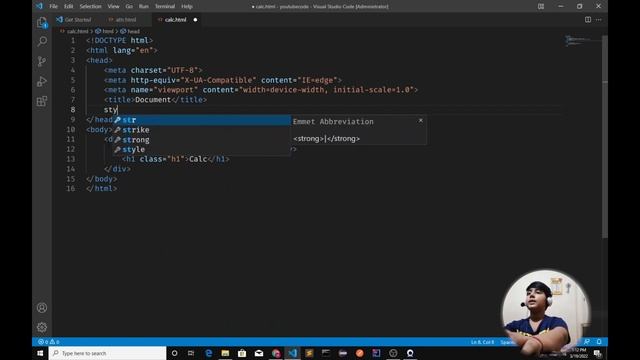Click the taskbar search box
This screenshot has height=360, width=640.
[x=107, y=353]
